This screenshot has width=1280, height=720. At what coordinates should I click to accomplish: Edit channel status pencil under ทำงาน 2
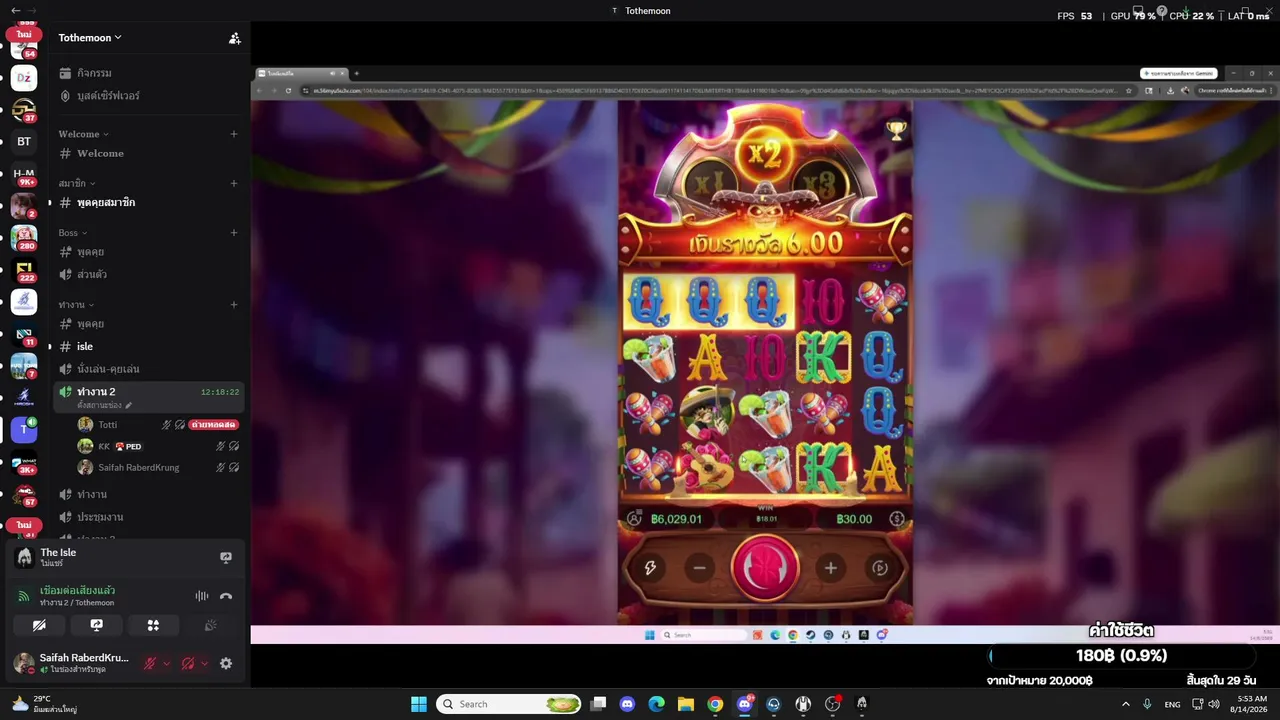pos(129,405)
